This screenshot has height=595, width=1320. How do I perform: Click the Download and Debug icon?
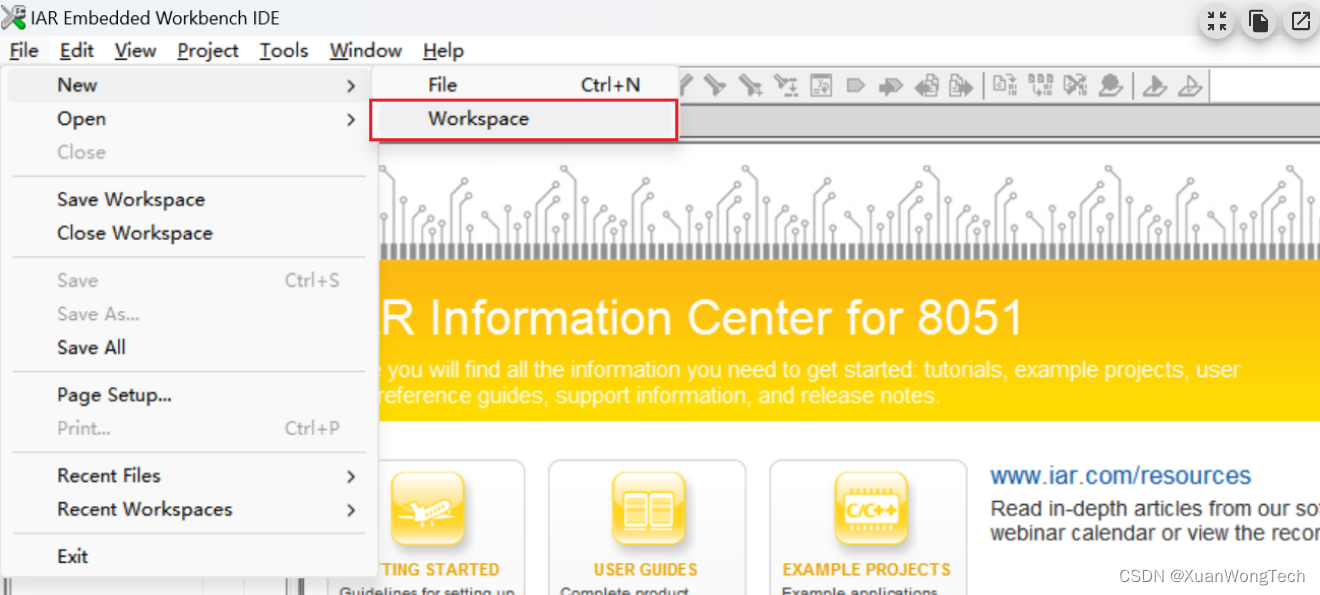tap(1155, 86)
